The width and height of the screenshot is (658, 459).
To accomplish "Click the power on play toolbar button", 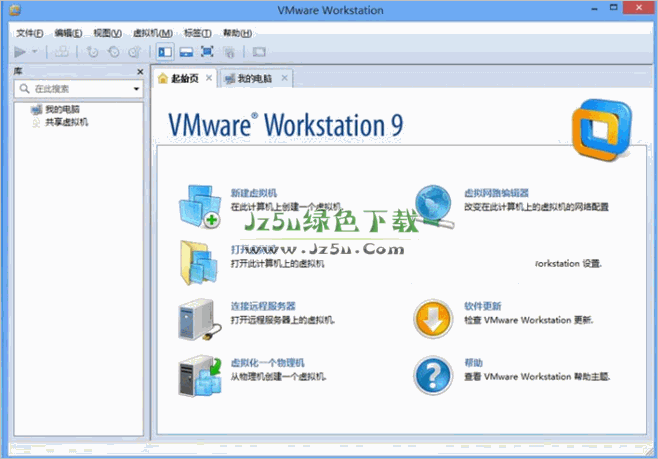I will click(x=20, y=52).
